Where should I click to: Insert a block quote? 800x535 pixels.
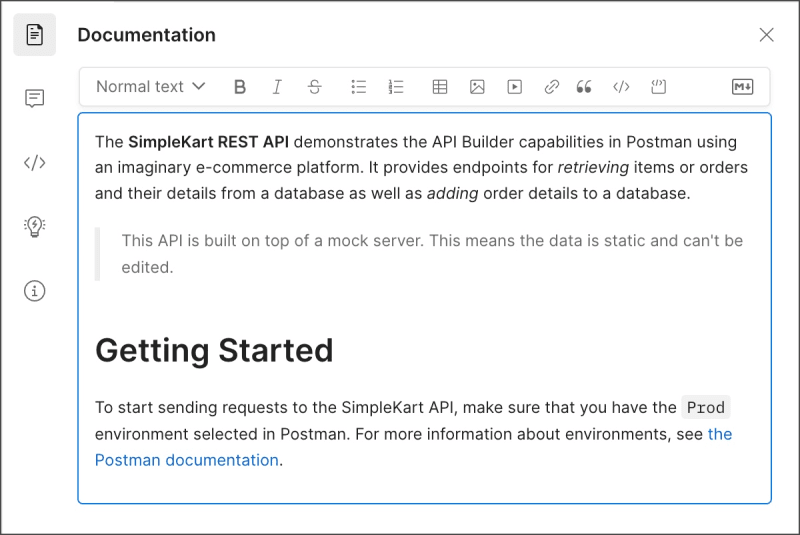[x=584, y=87]
